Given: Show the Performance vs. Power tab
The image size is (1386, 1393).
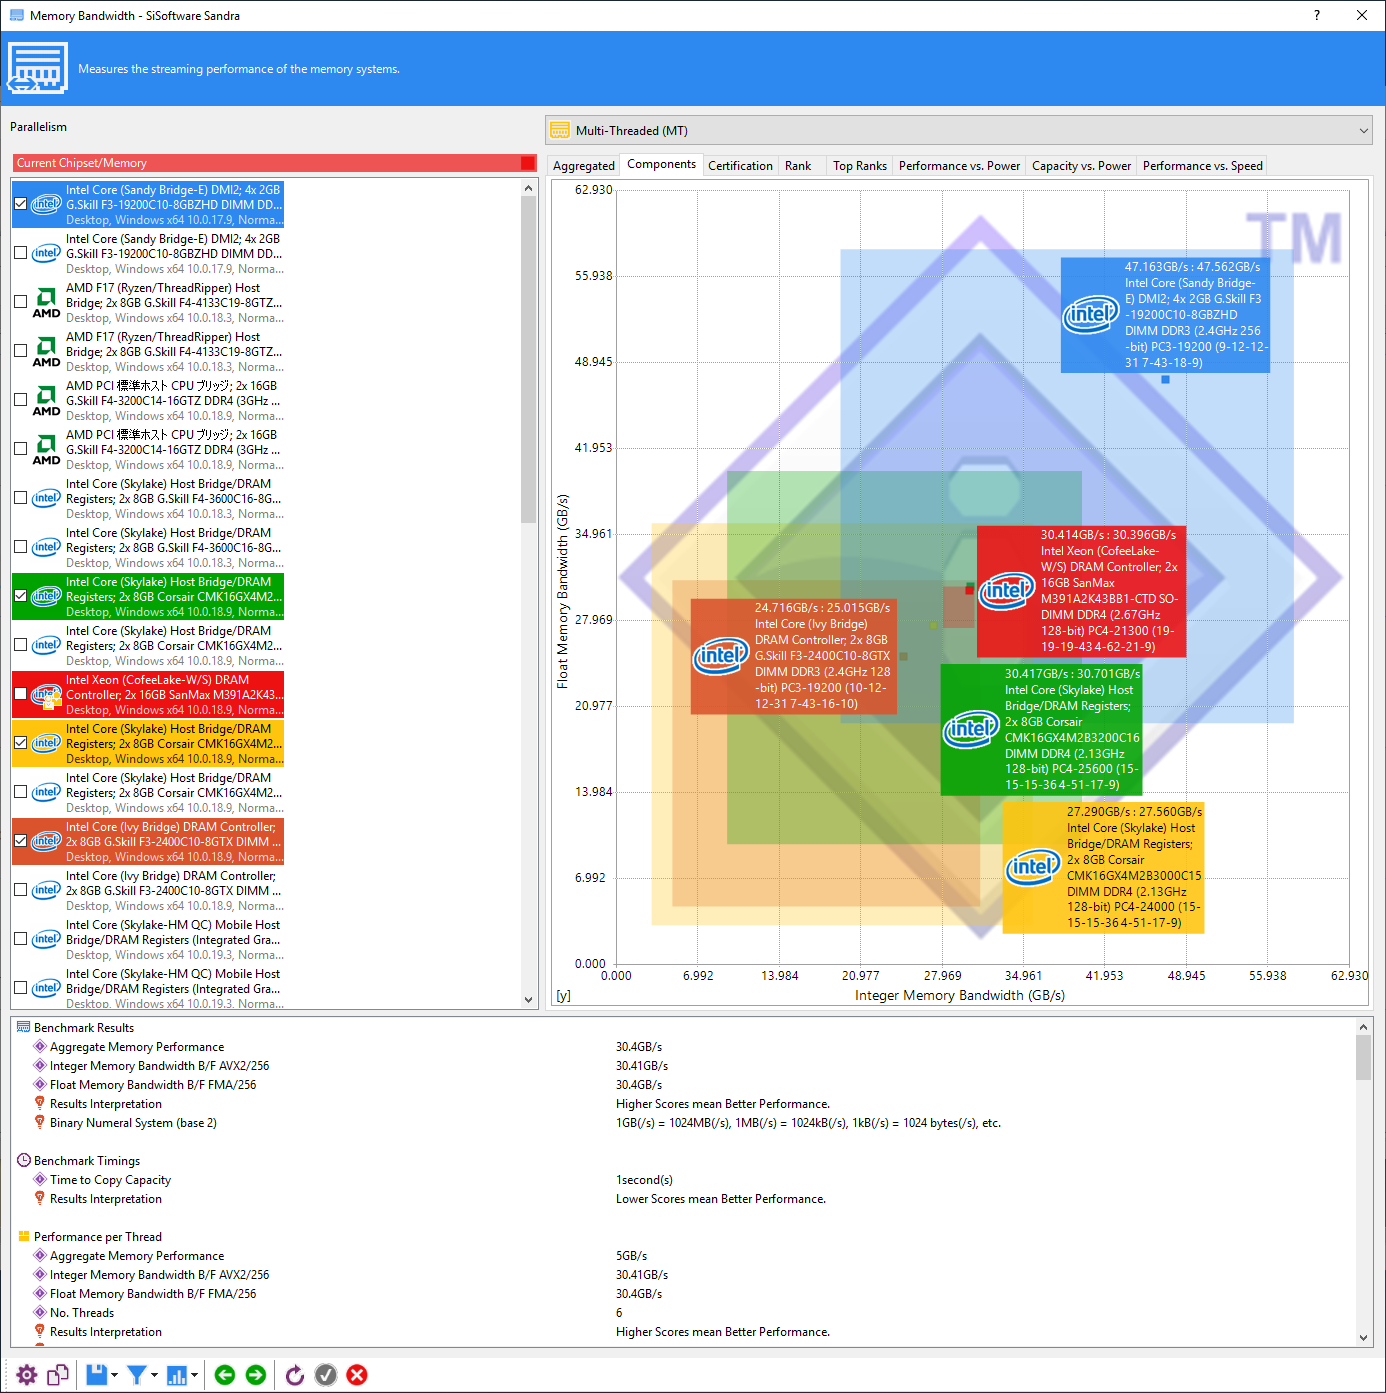Looking at the screenshot, I should click(x=960, y=166).
